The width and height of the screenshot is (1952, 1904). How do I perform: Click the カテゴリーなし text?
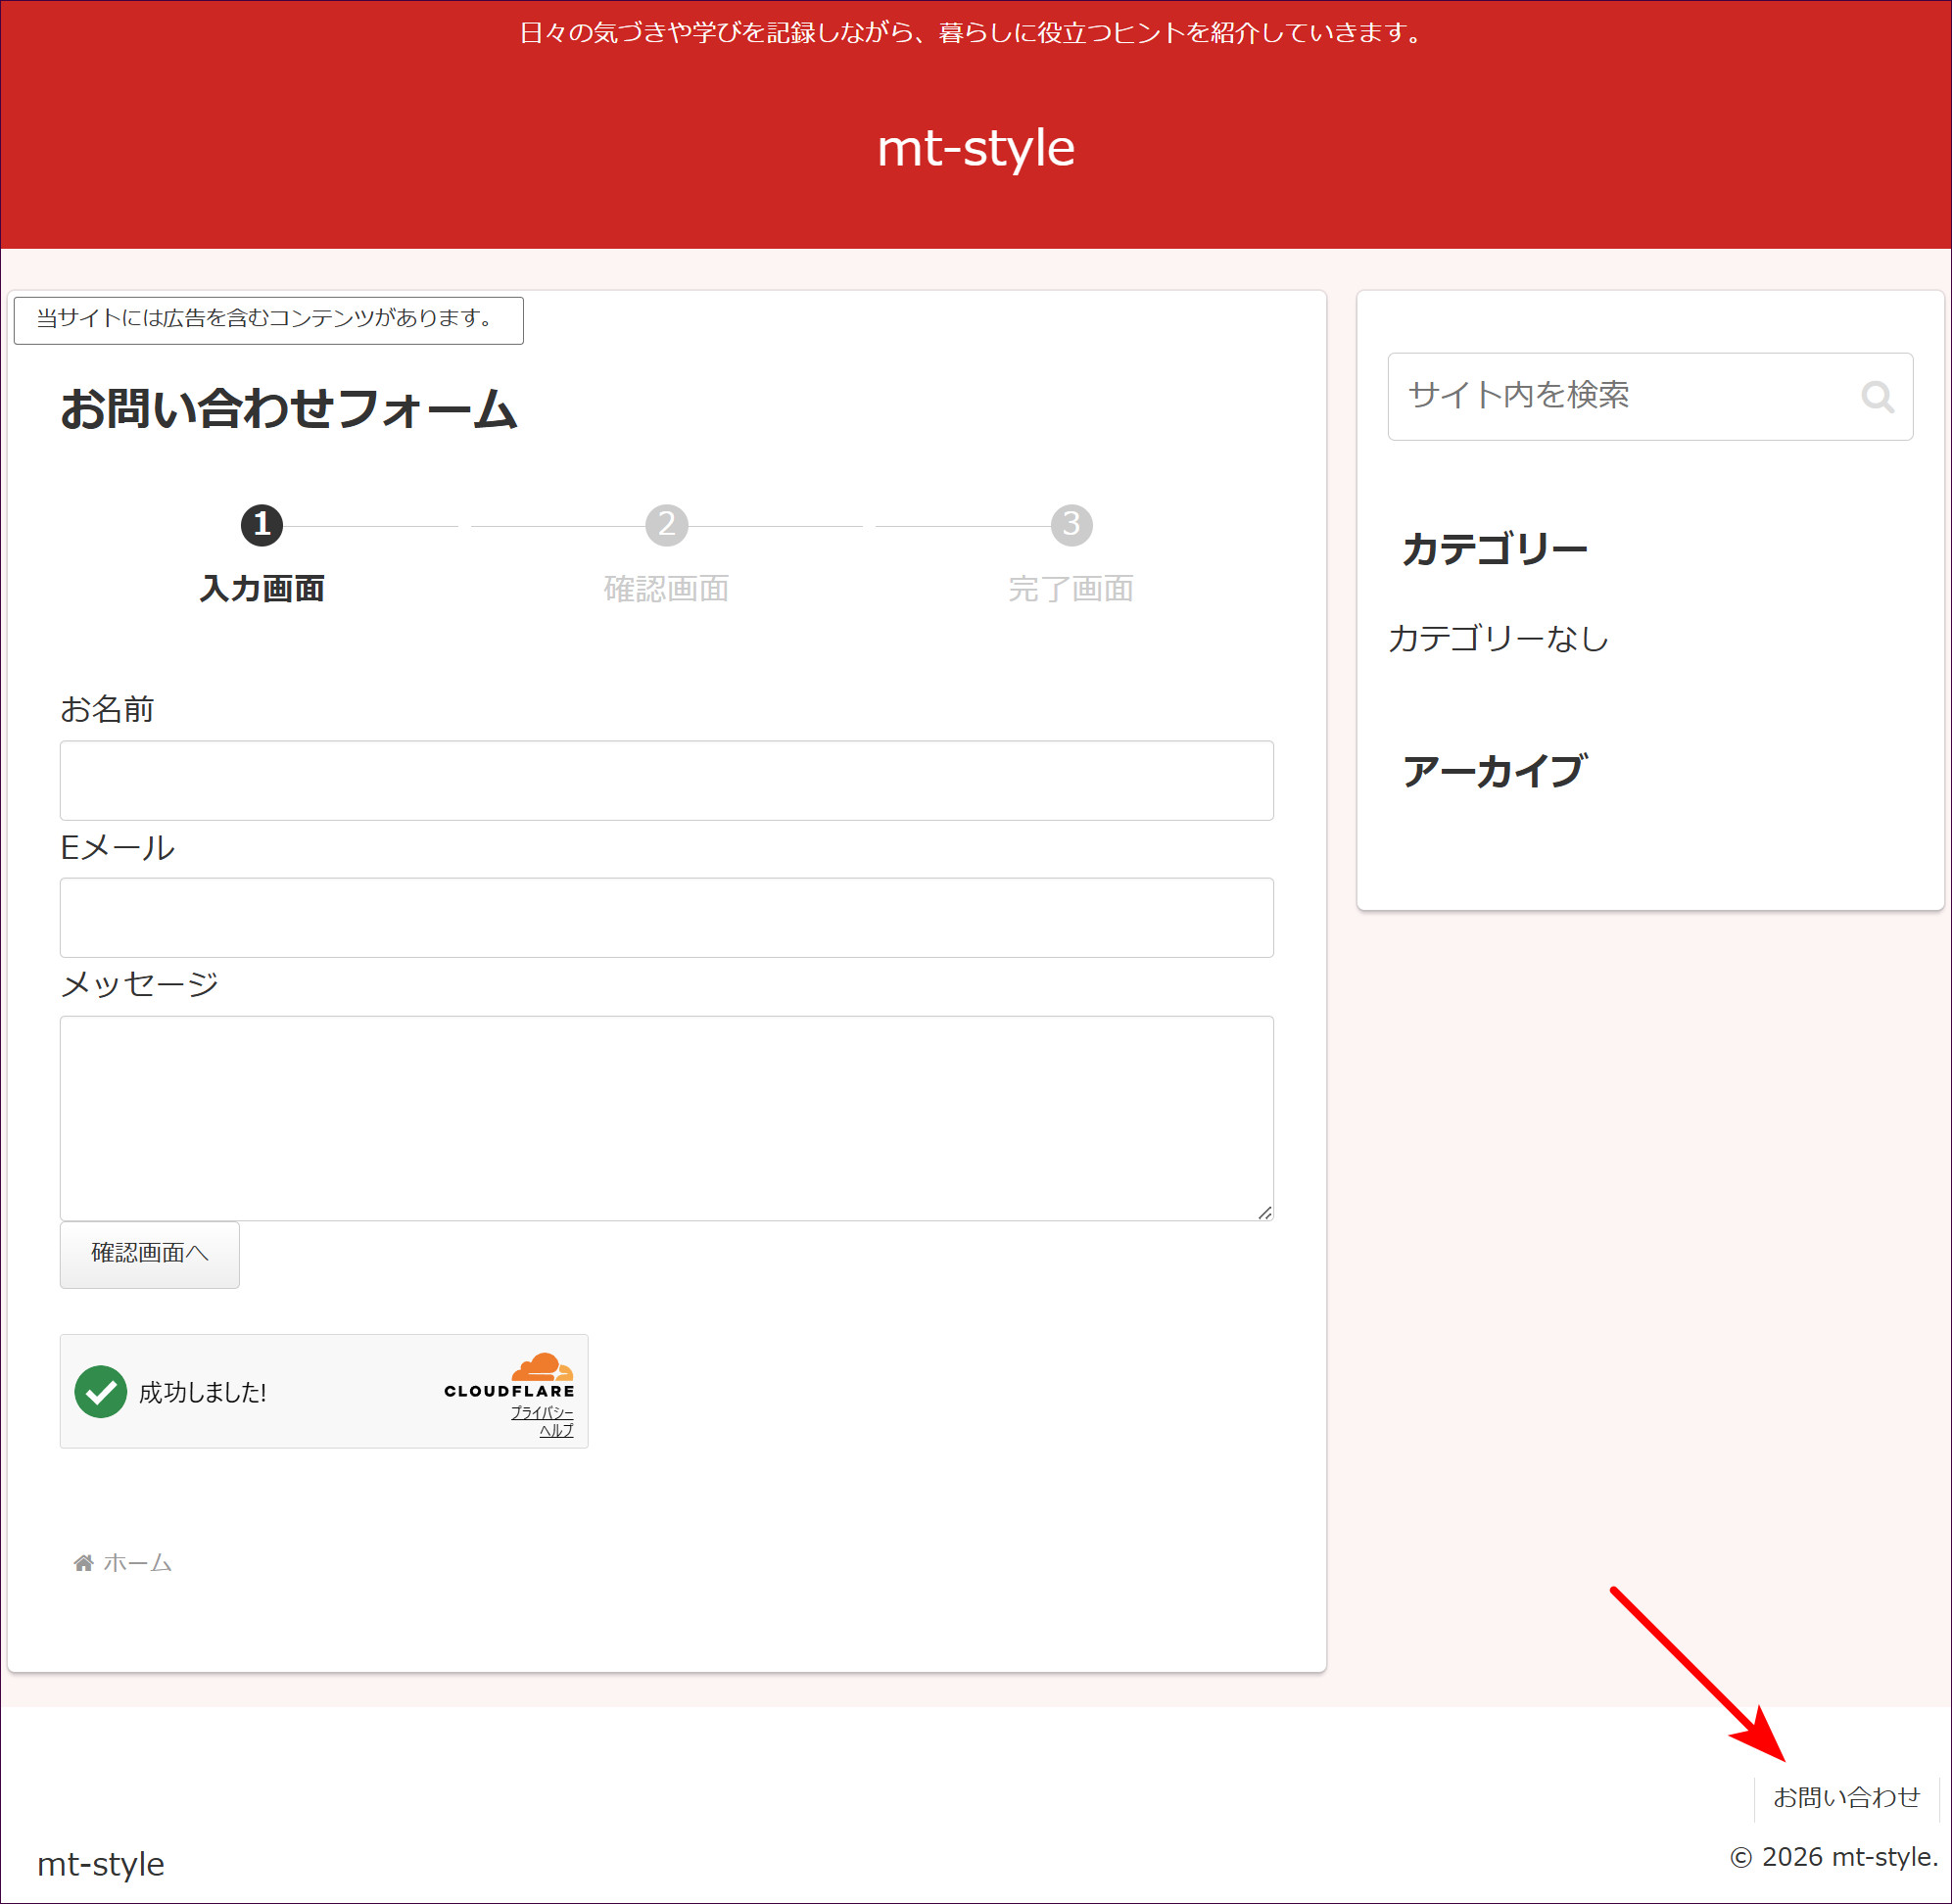click(1498, 638)
